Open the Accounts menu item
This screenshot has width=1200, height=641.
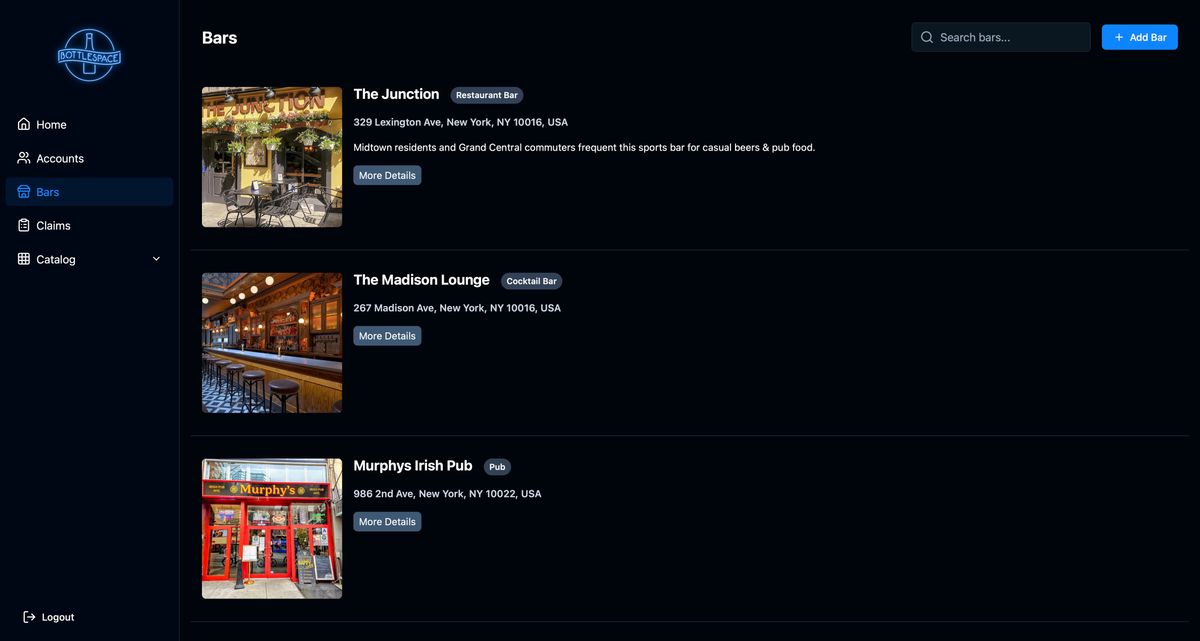(x=60, y=158)
